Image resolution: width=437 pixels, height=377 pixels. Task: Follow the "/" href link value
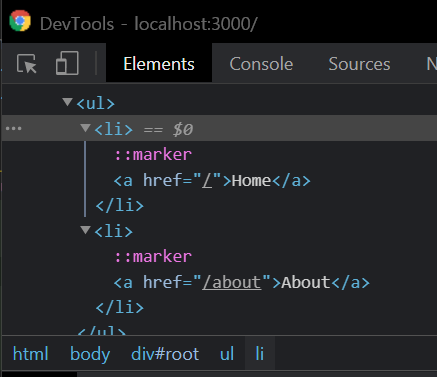pyautogui.click(x=207, y=180)
